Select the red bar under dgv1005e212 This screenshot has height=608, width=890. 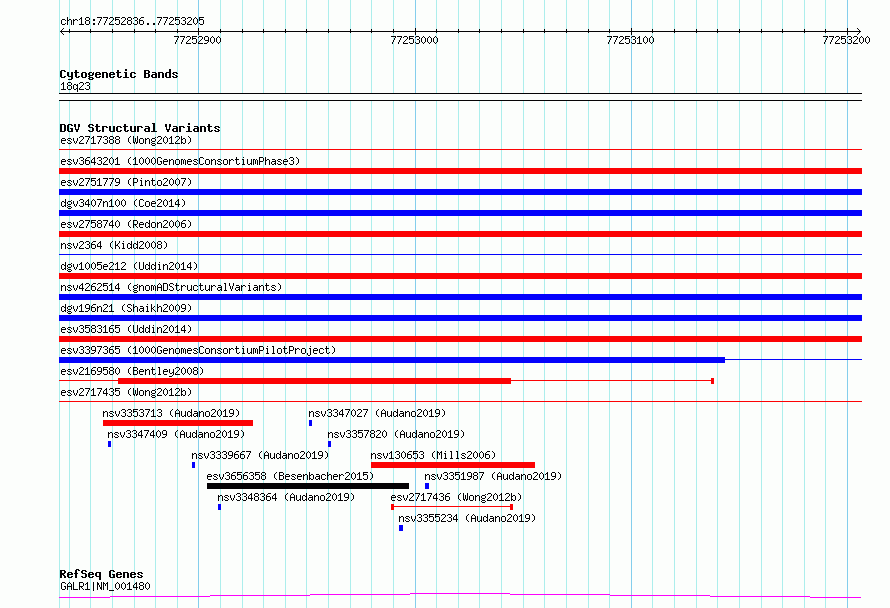click(460, 276)
